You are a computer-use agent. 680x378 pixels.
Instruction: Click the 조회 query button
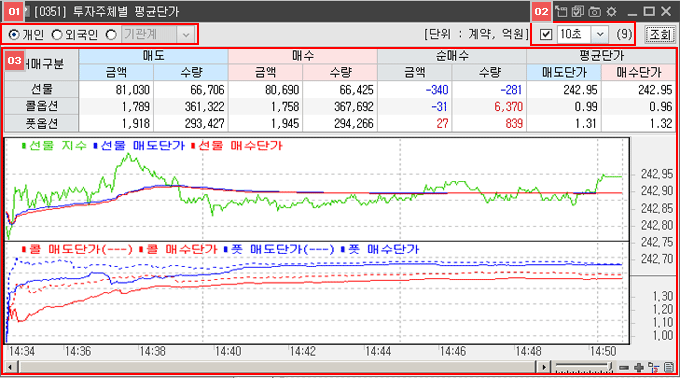pyautogui.click(x=660, y=34)
